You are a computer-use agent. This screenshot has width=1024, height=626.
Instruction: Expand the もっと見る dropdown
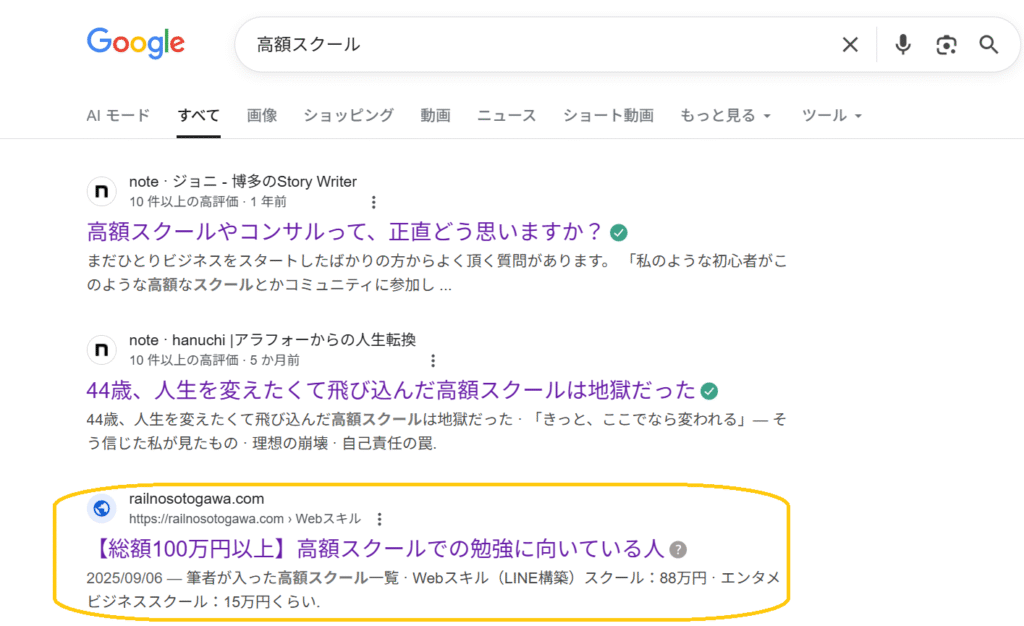tap(725, 115)
